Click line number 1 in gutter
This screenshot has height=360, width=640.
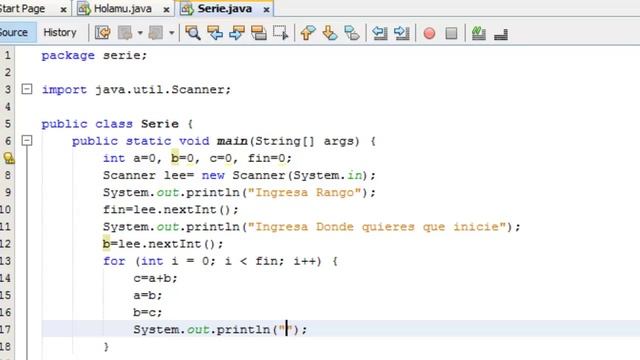[7, 55]
